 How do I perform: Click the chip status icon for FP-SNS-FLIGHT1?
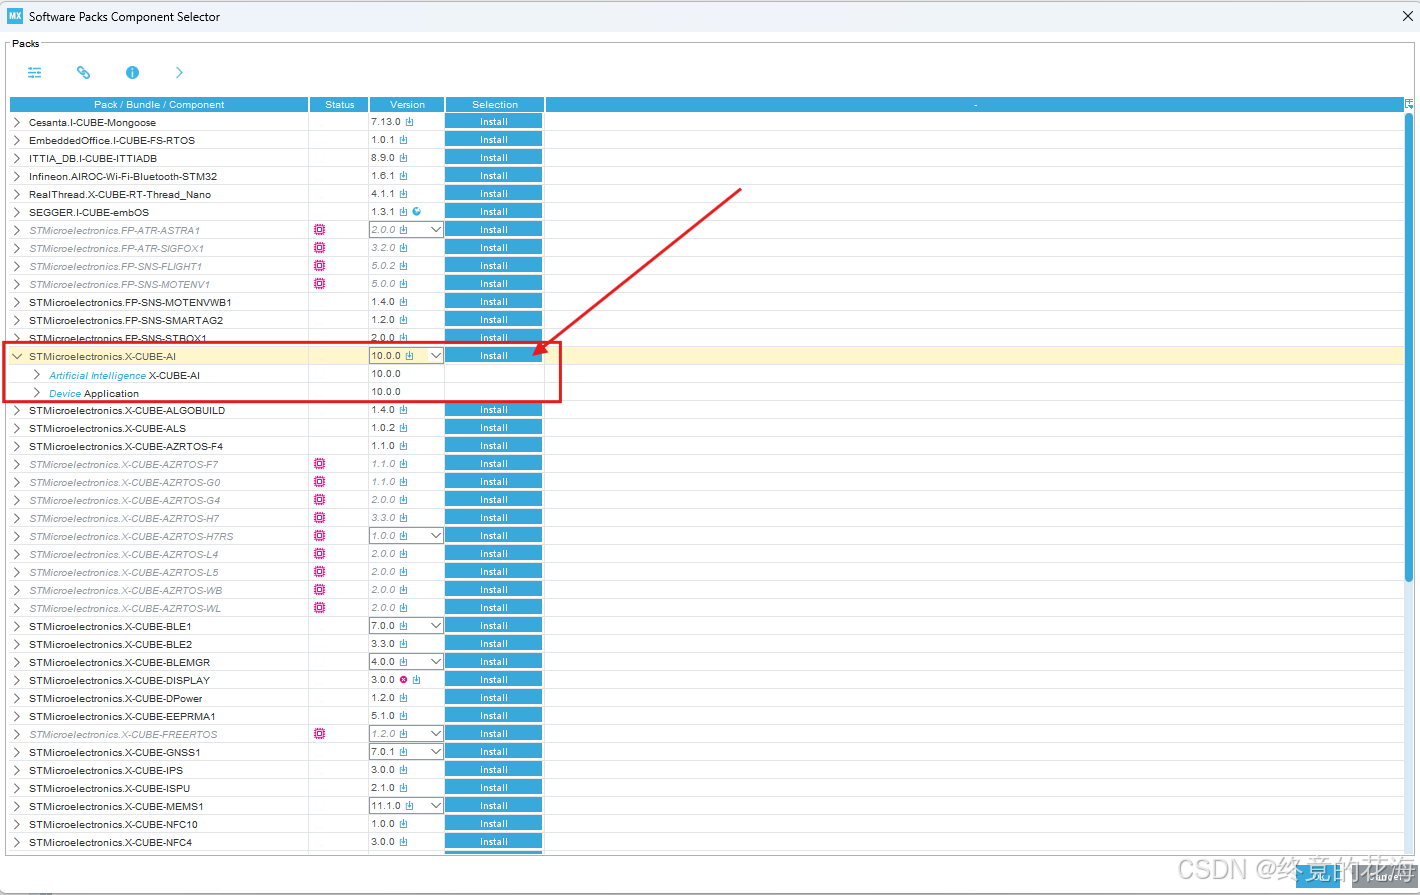click(320, 266)
